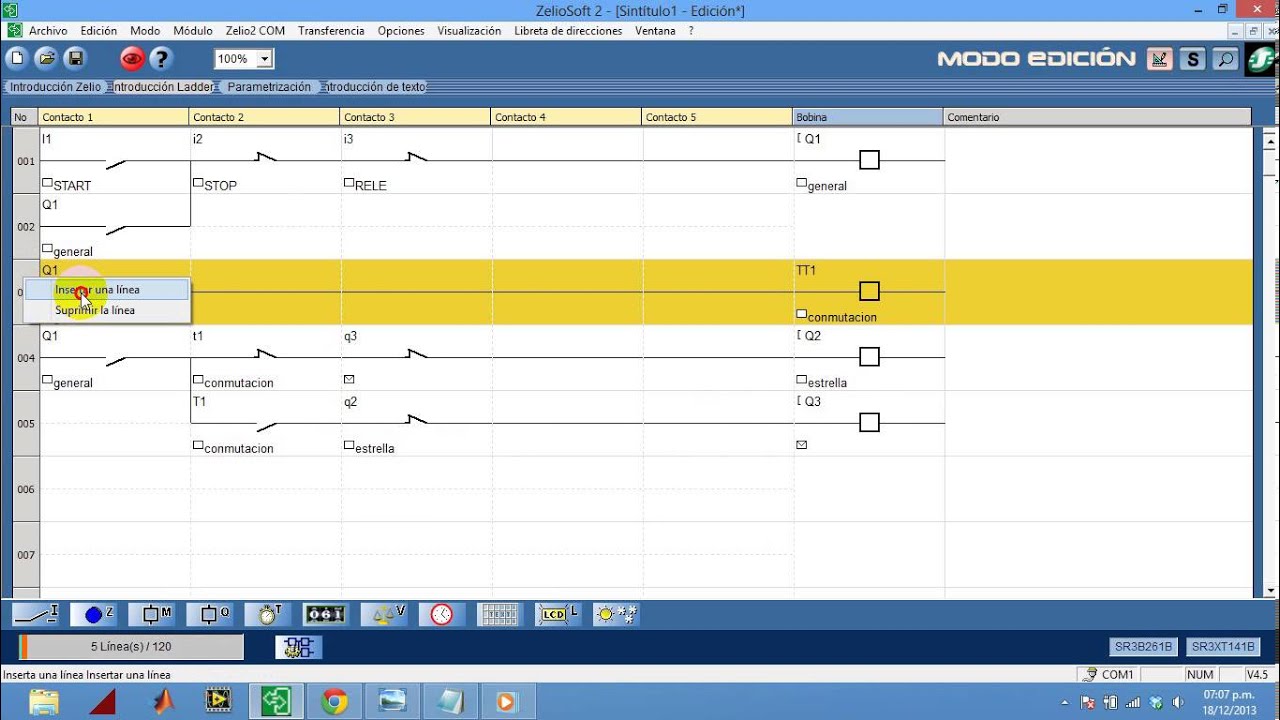Select the summer/winter sun icon
This screenshot has width=1280, height=720.
615,614
